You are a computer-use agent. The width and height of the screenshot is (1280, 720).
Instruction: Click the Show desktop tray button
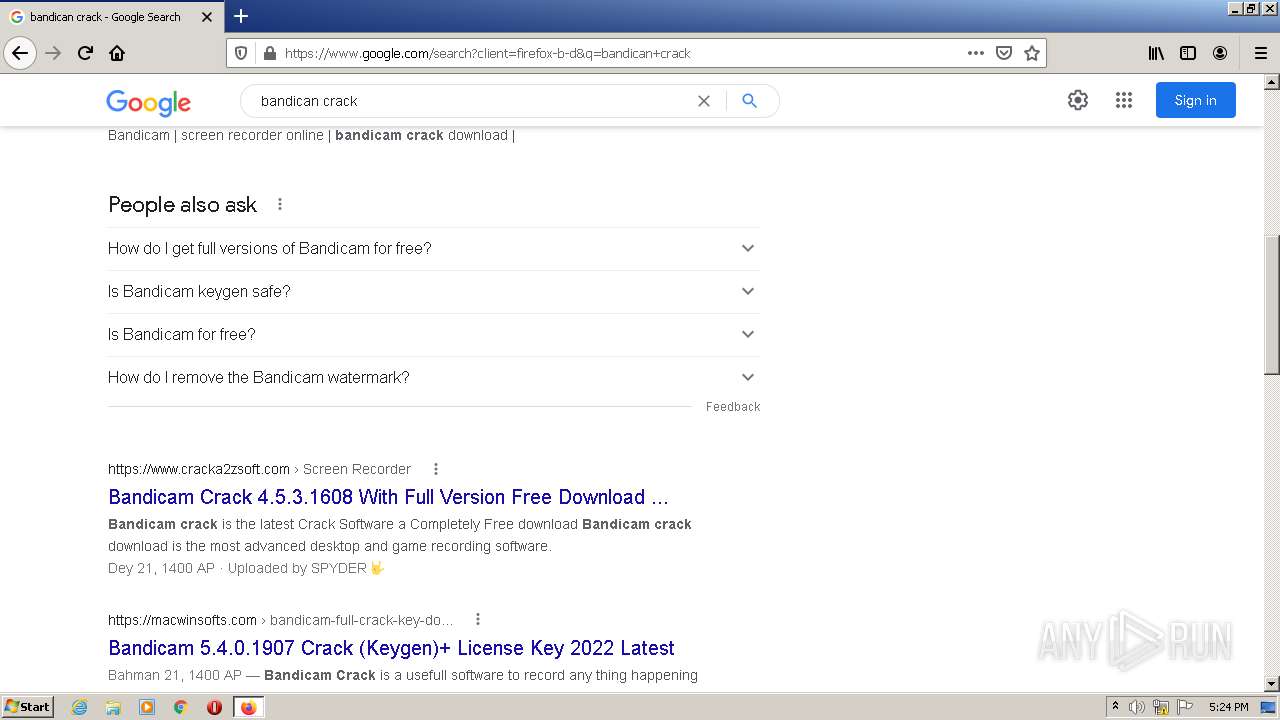tap(1268, 707)
